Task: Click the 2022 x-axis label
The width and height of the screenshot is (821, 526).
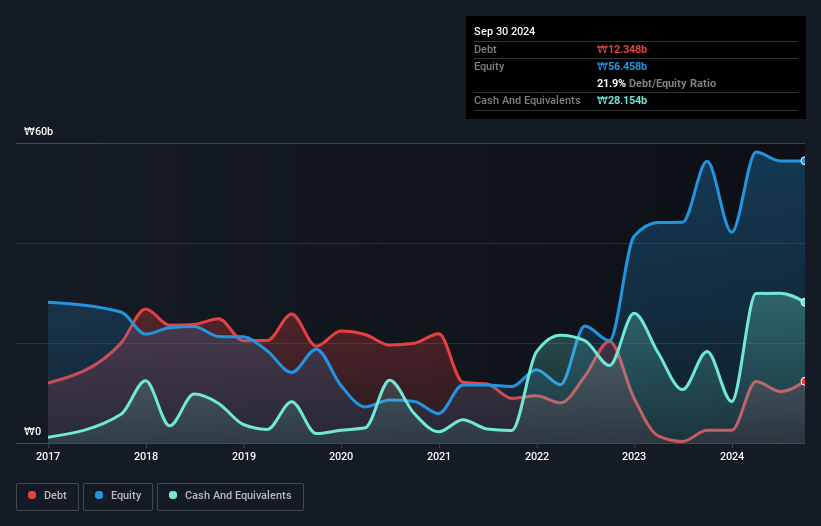Action: [537, 456]
